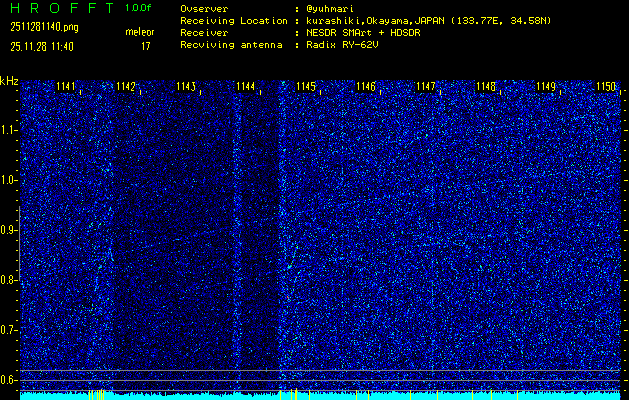The width and height of the screenshot is (629, 400).
Task: Click the 1145 time marker
Action: [x=306, y=87]
